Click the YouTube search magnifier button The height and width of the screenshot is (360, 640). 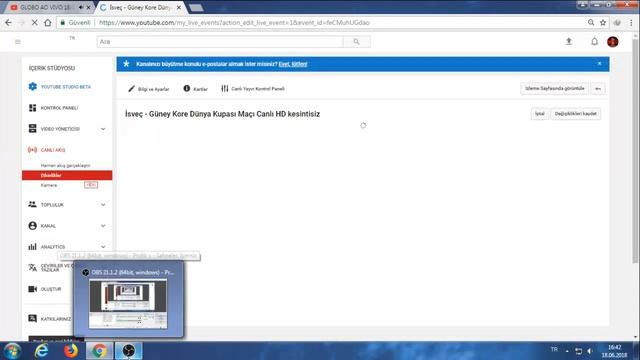point(356,42)
